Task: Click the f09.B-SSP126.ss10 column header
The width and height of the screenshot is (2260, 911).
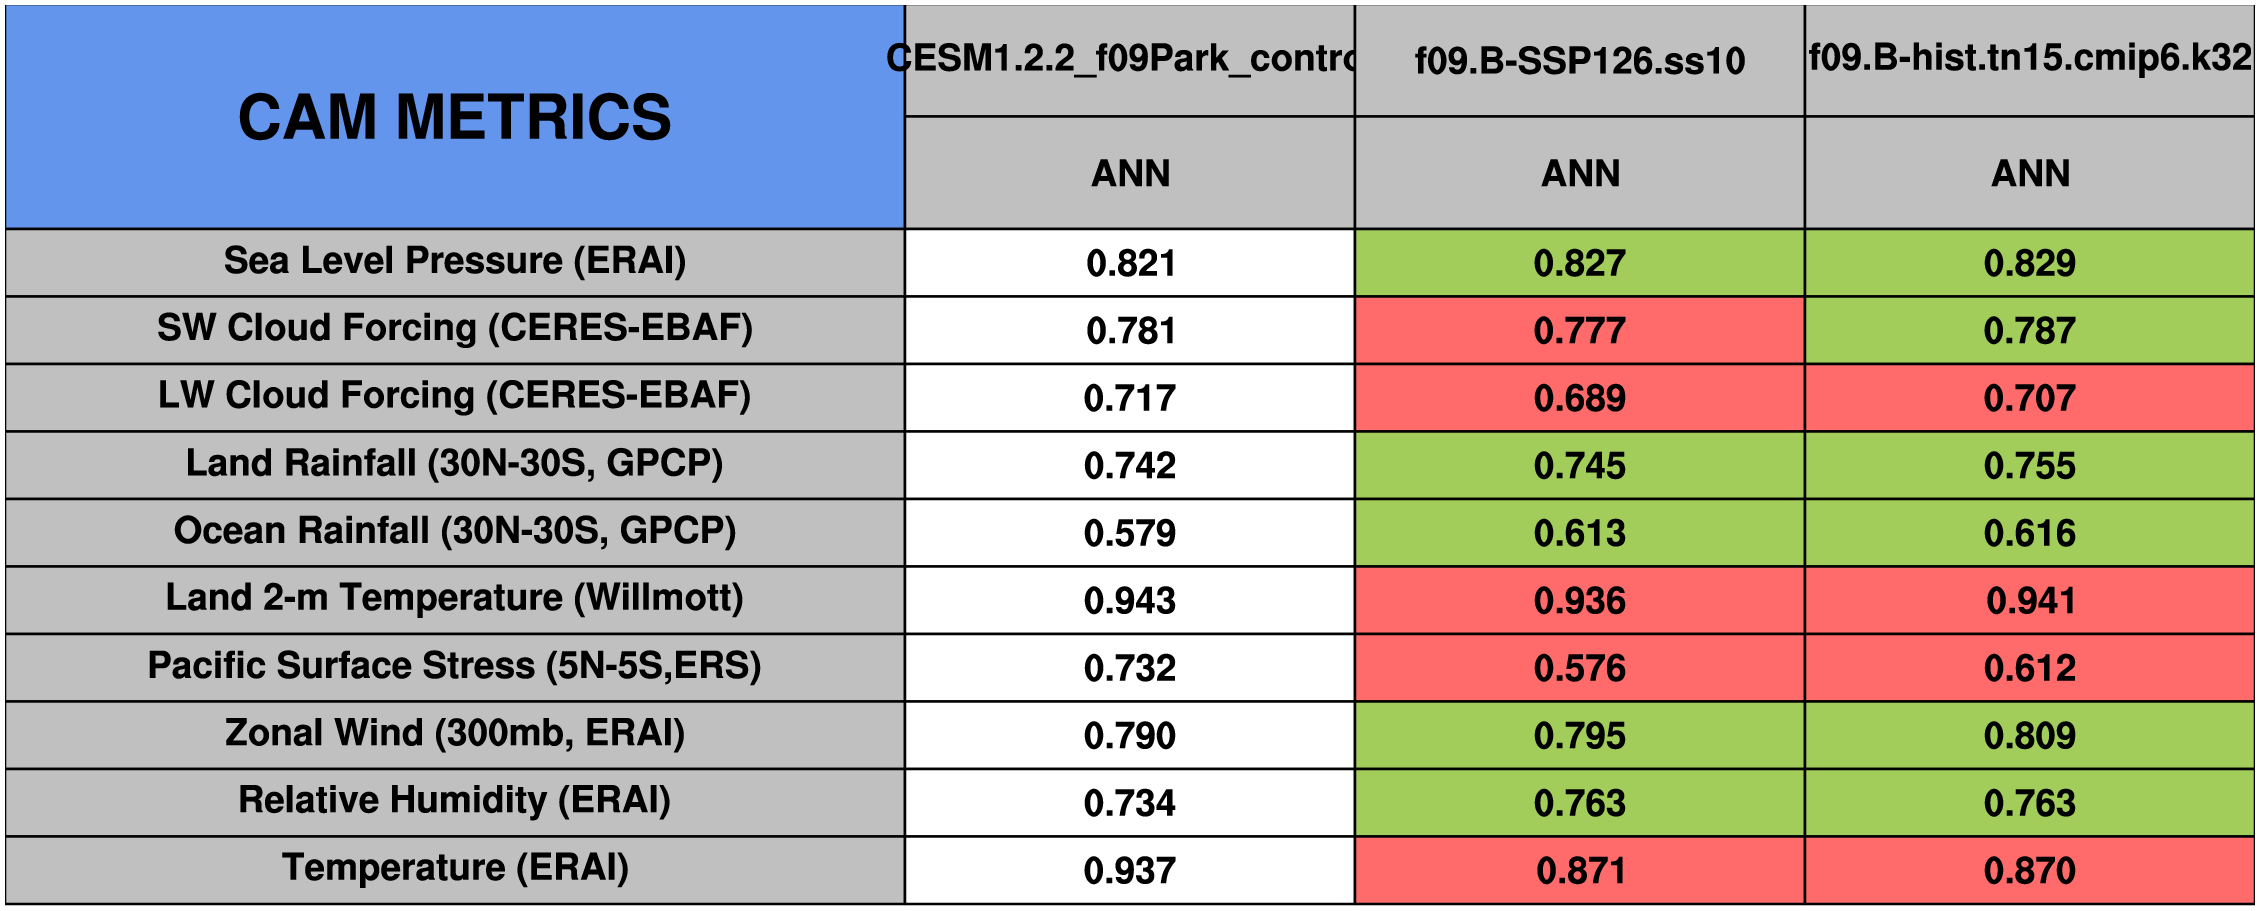Action: tap(1579, 60)
